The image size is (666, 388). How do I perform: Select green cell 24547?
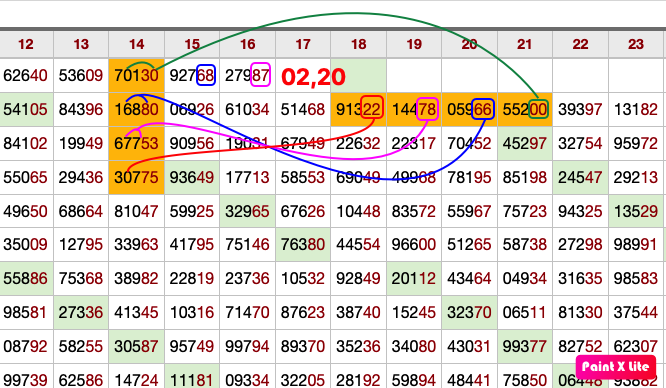pyautogui.click(x=580, y=178)
